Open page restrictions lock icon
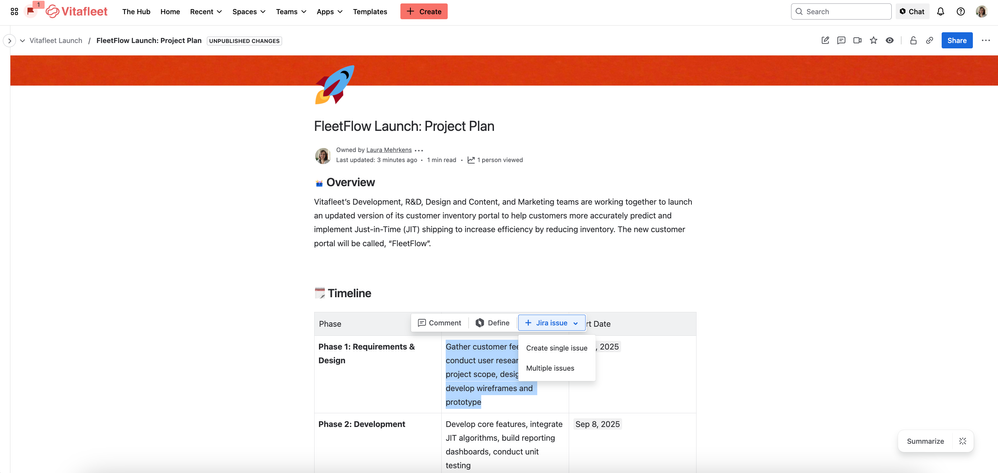The image size is (998, 473). pos(913,40)
